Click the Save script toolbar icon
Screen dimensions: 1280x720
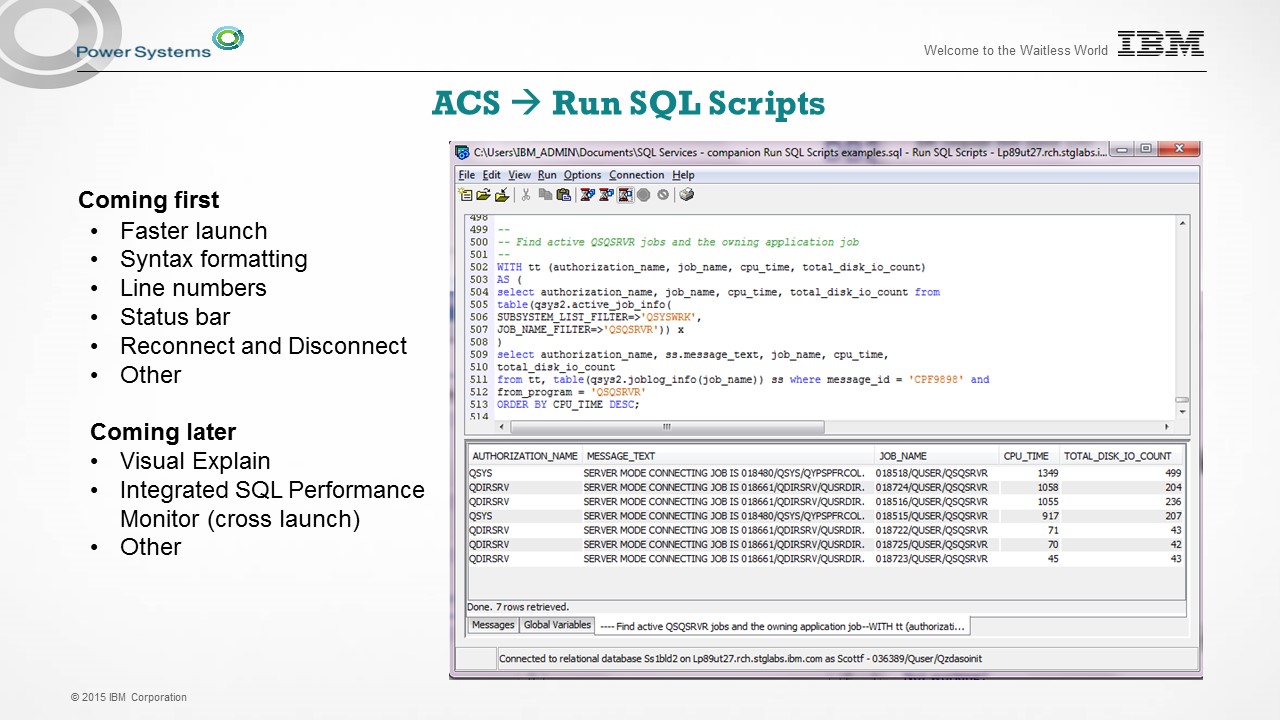pyautogui.click(x=501, y=195)
